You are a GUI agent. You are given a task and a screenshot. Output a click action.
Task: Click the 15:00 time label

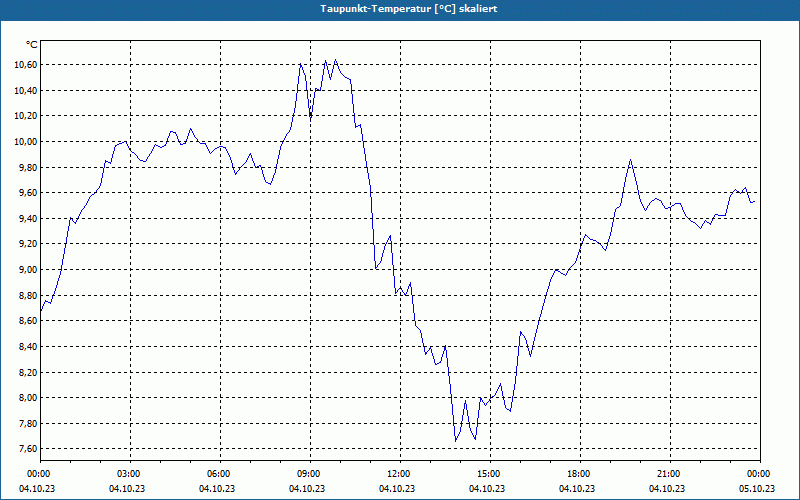pyautogui.click(x=487, y=474)
